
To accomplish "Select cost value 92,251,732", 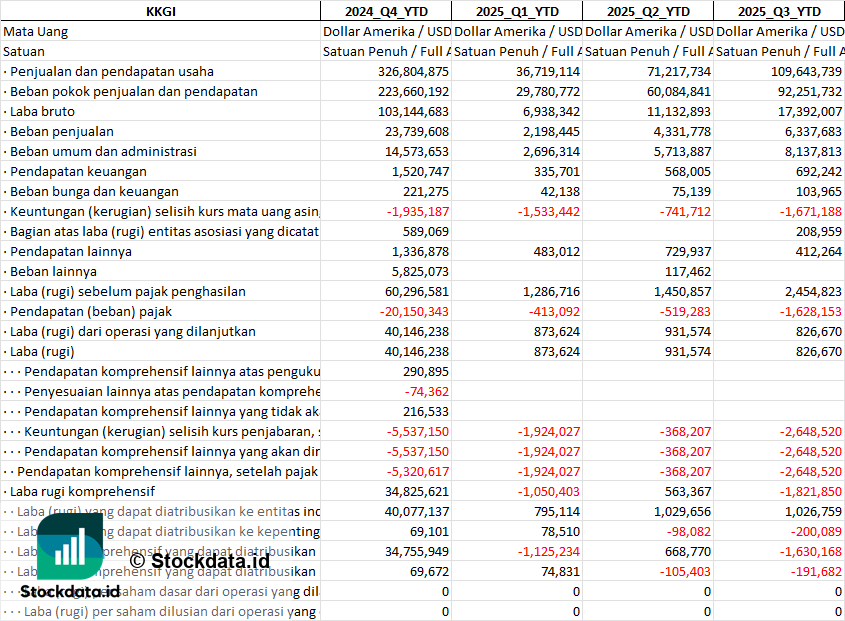I will (x=809, y=91).
